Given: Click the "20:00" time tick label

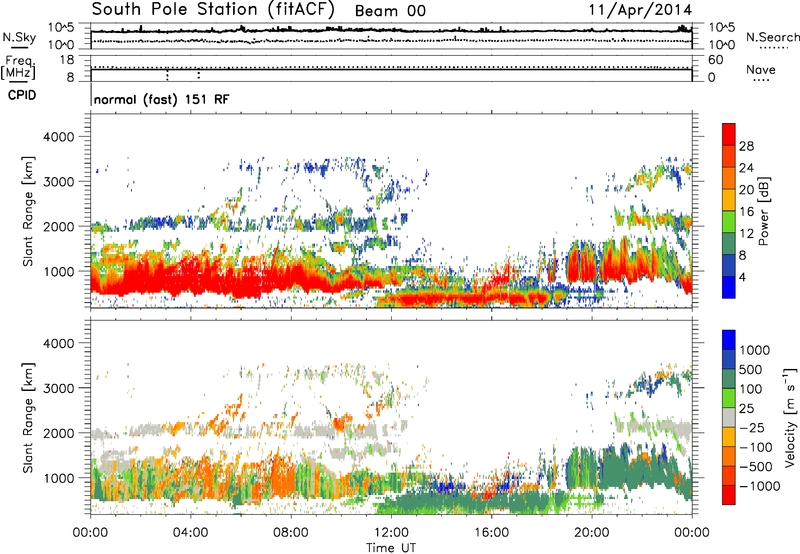Looking at the screenshot, I should click(x=591, y=533).
